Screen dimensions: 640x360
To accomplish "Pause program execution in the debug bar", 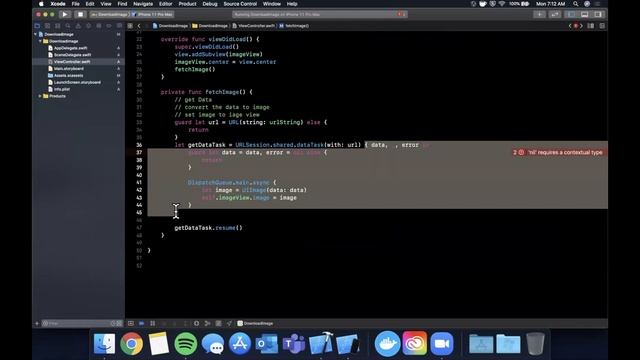I will coord(153,323).
